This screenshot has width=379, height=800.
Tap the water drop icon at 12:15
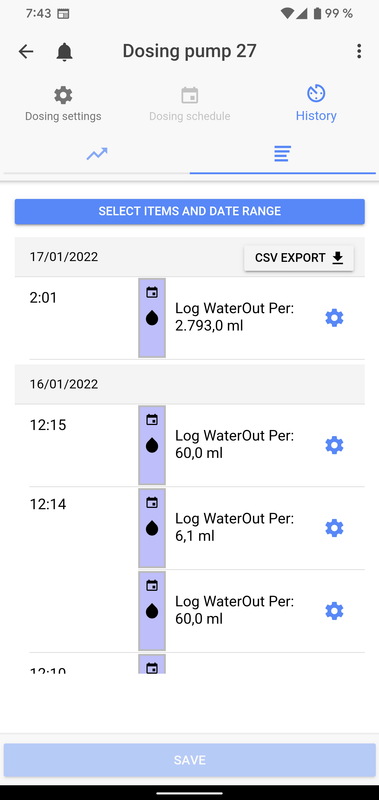tap(152, 445)
